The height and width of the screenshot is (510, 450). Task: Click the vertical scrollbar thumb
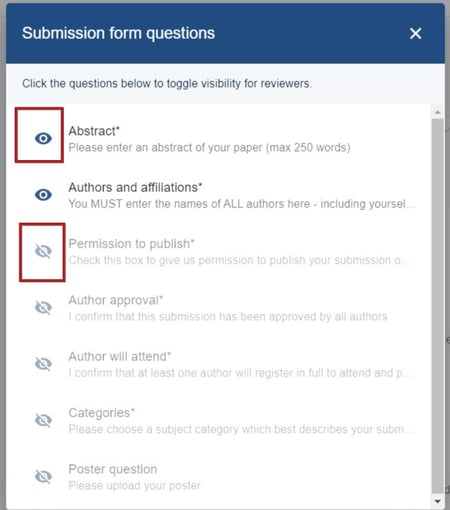coord(437,307)
